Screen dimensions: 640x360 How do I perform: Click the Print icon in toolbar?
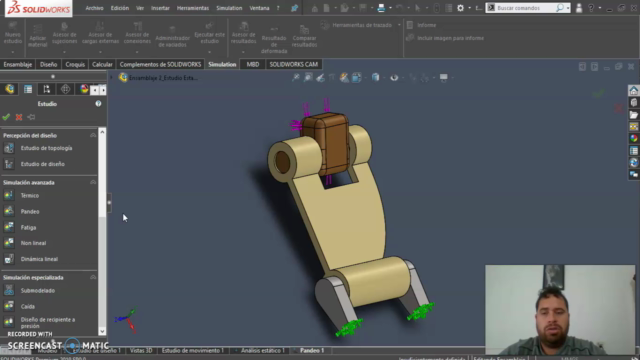381,8
